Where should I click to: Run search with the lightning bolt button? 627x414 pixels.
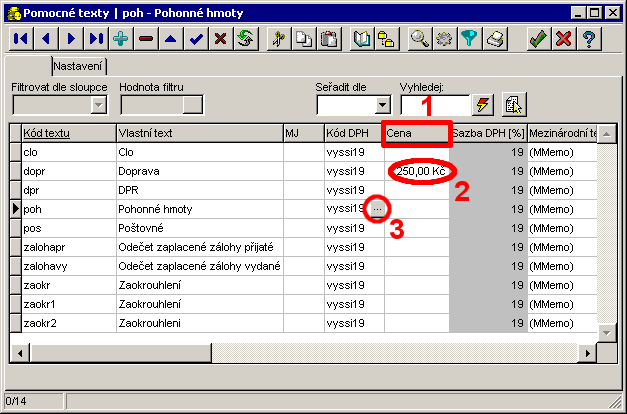point(484,105)
